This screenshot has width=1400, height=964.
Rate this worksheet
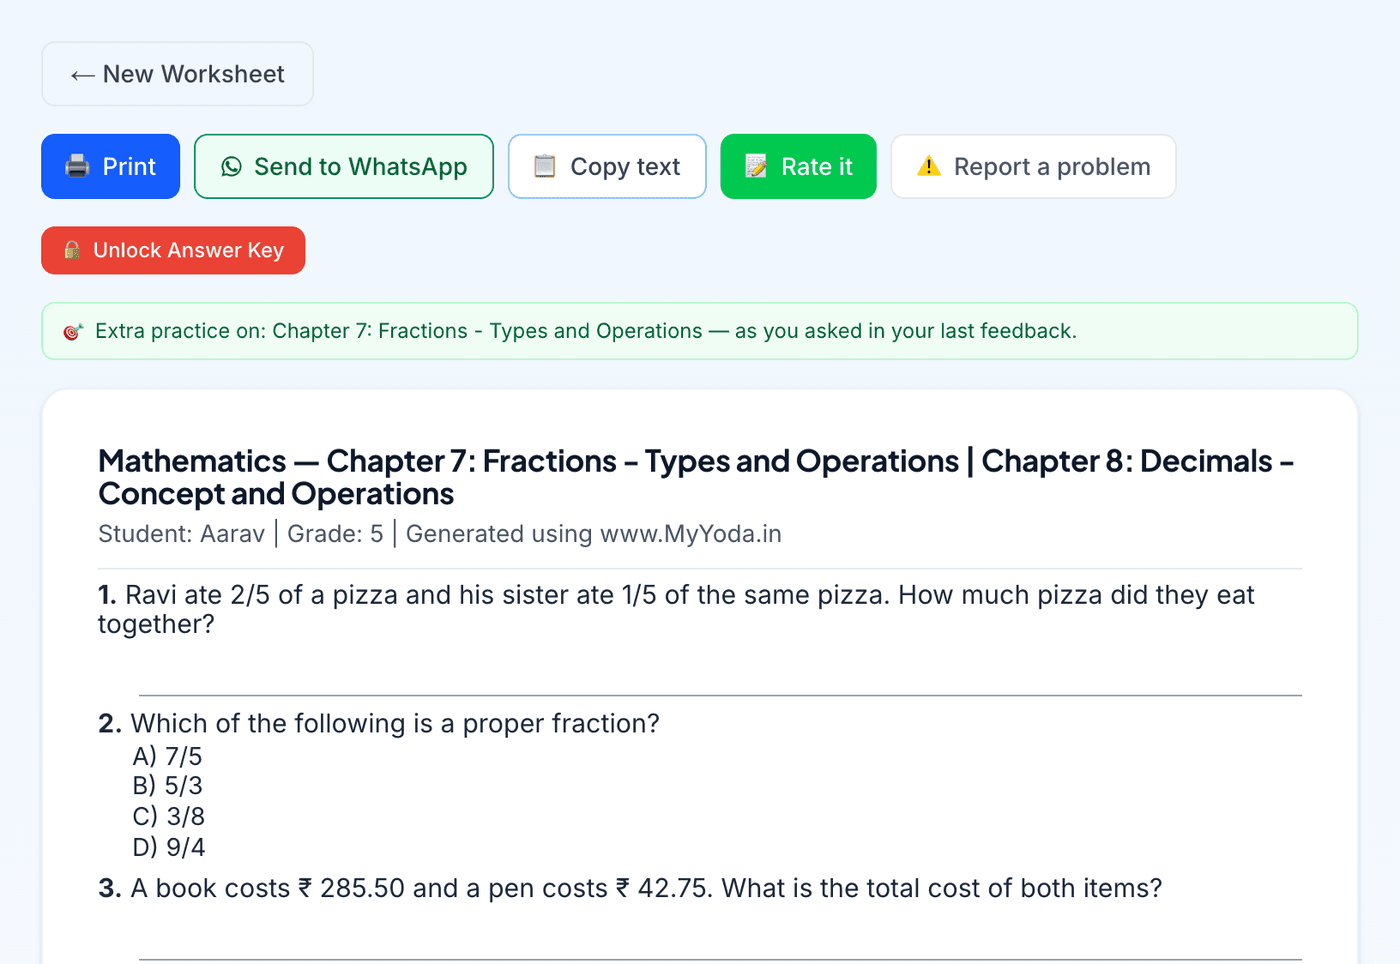pyautogui.click(x=799, y=166)
